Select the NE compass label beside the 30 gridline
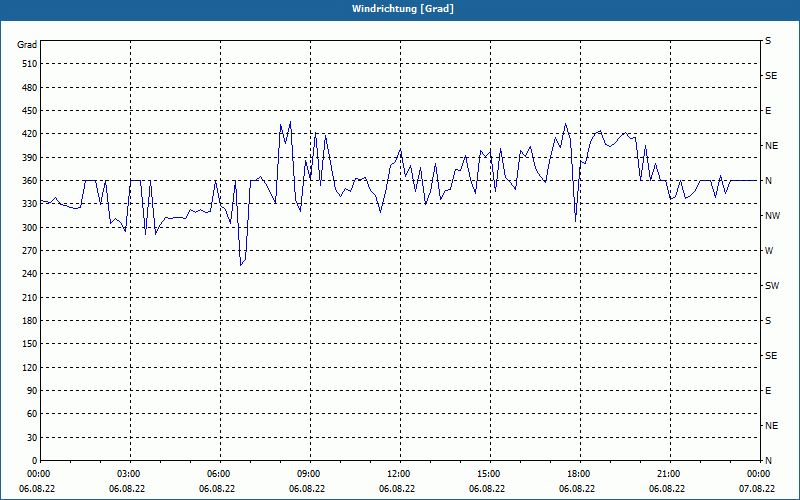 pos(771,426)
